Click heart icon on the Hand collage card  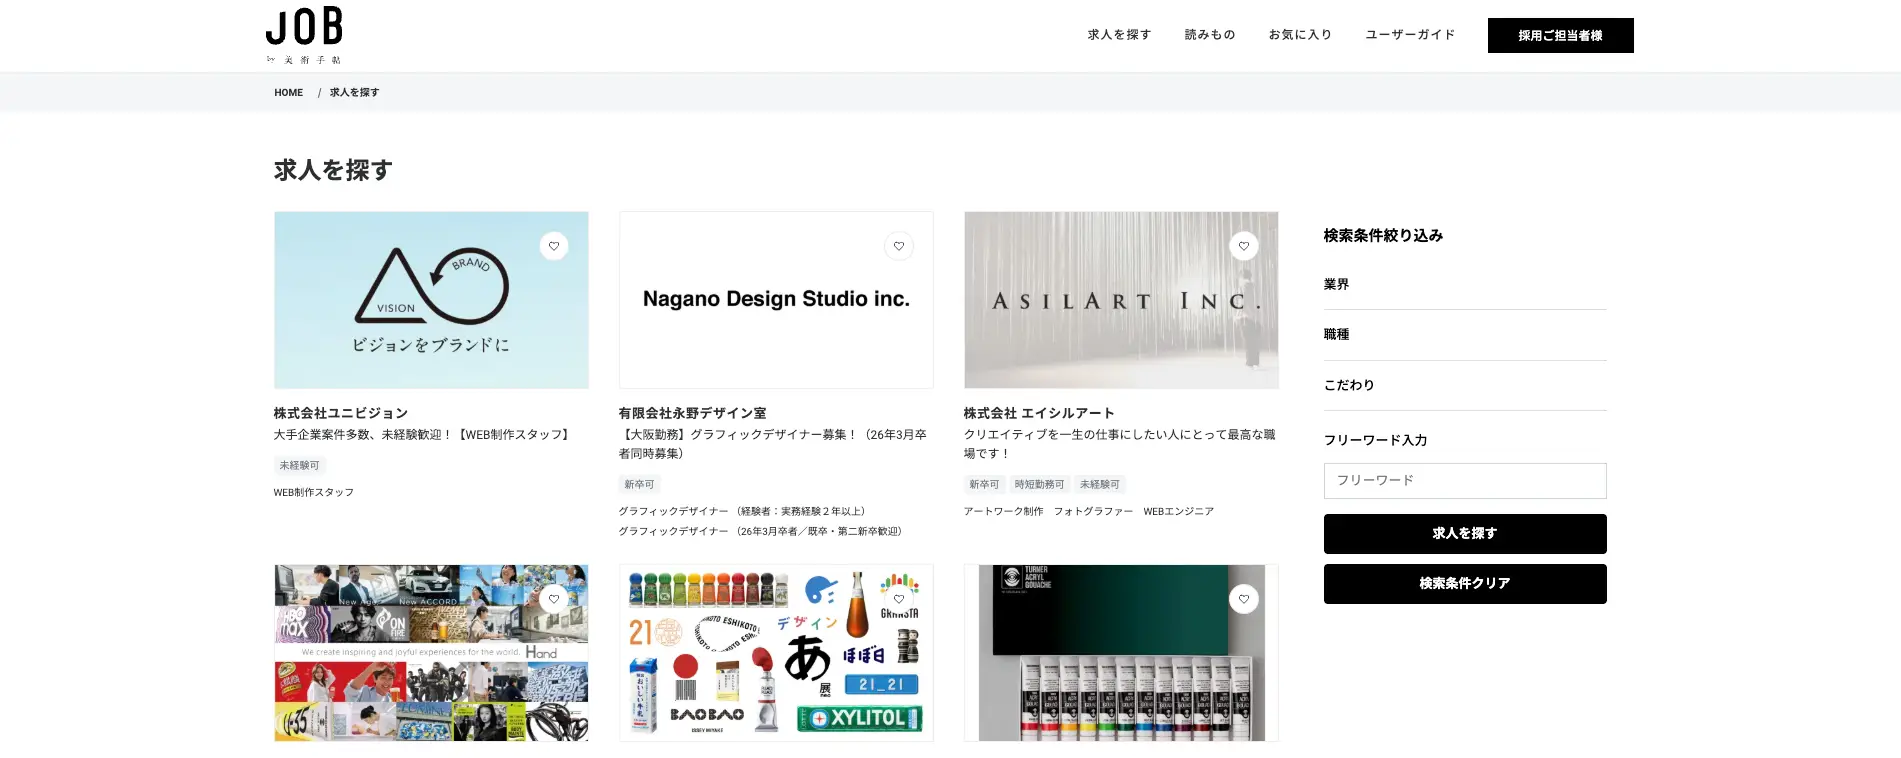[x=554, y=599]
